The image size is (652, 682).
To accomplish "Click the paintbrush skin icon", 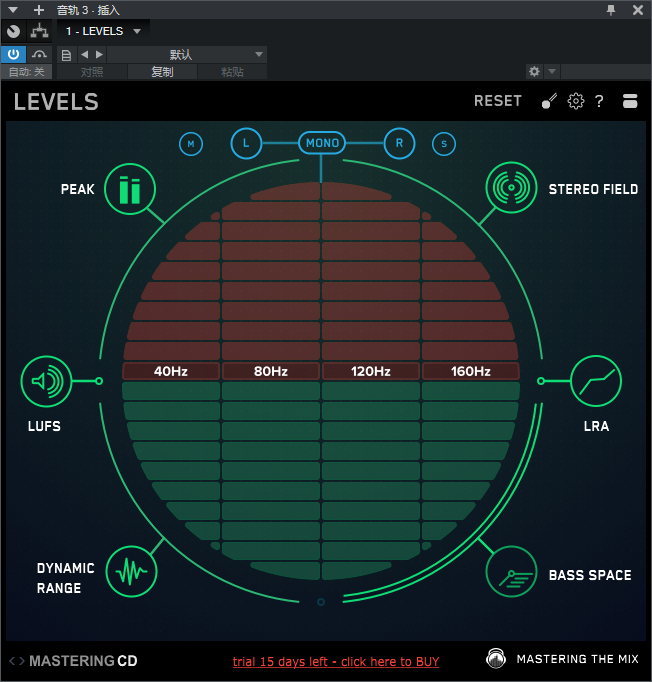I will coord(549,101).
